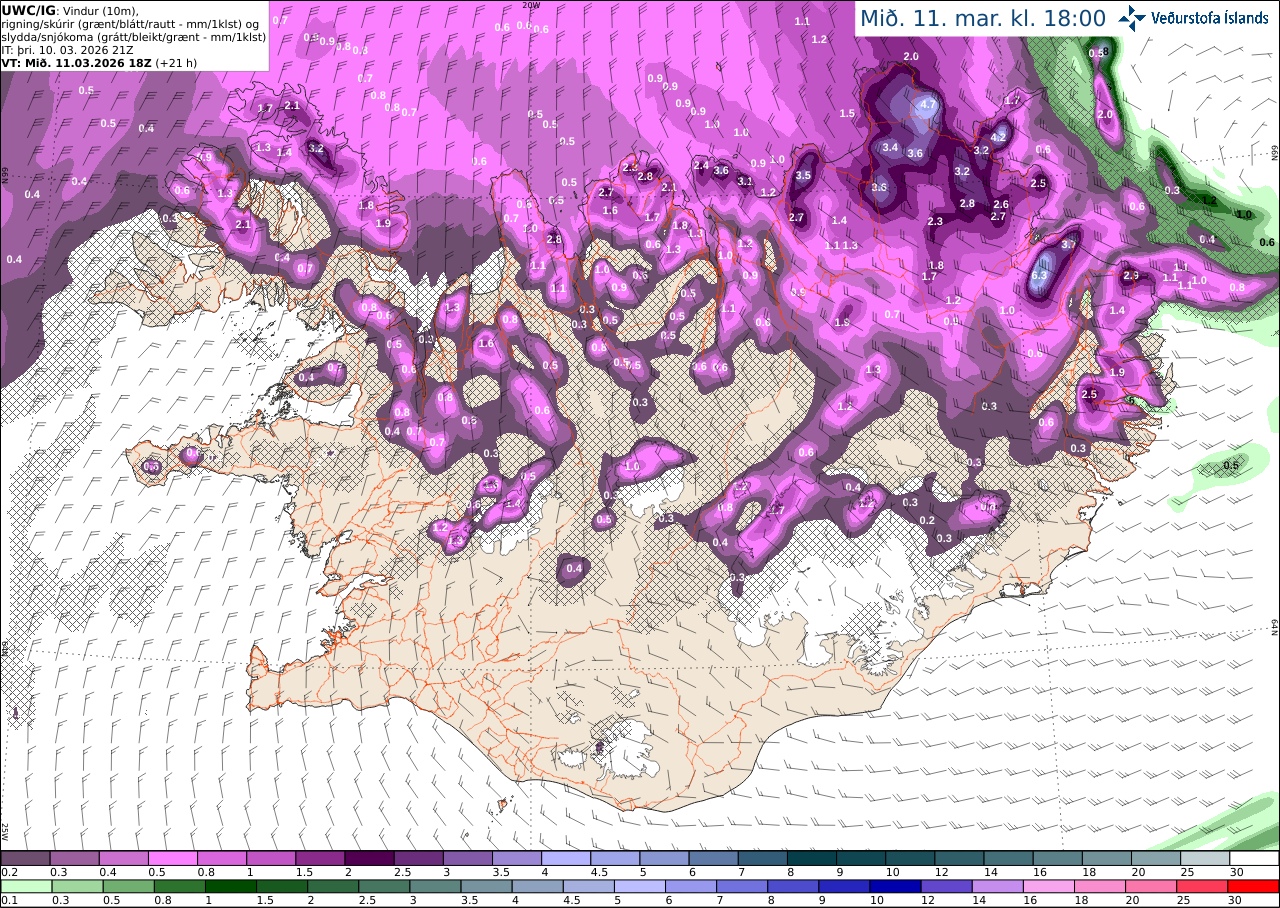The image size is (1280, 908).
Task: Pick the grey snow swatch labeled 25
Action: [x=1206, y=858]
